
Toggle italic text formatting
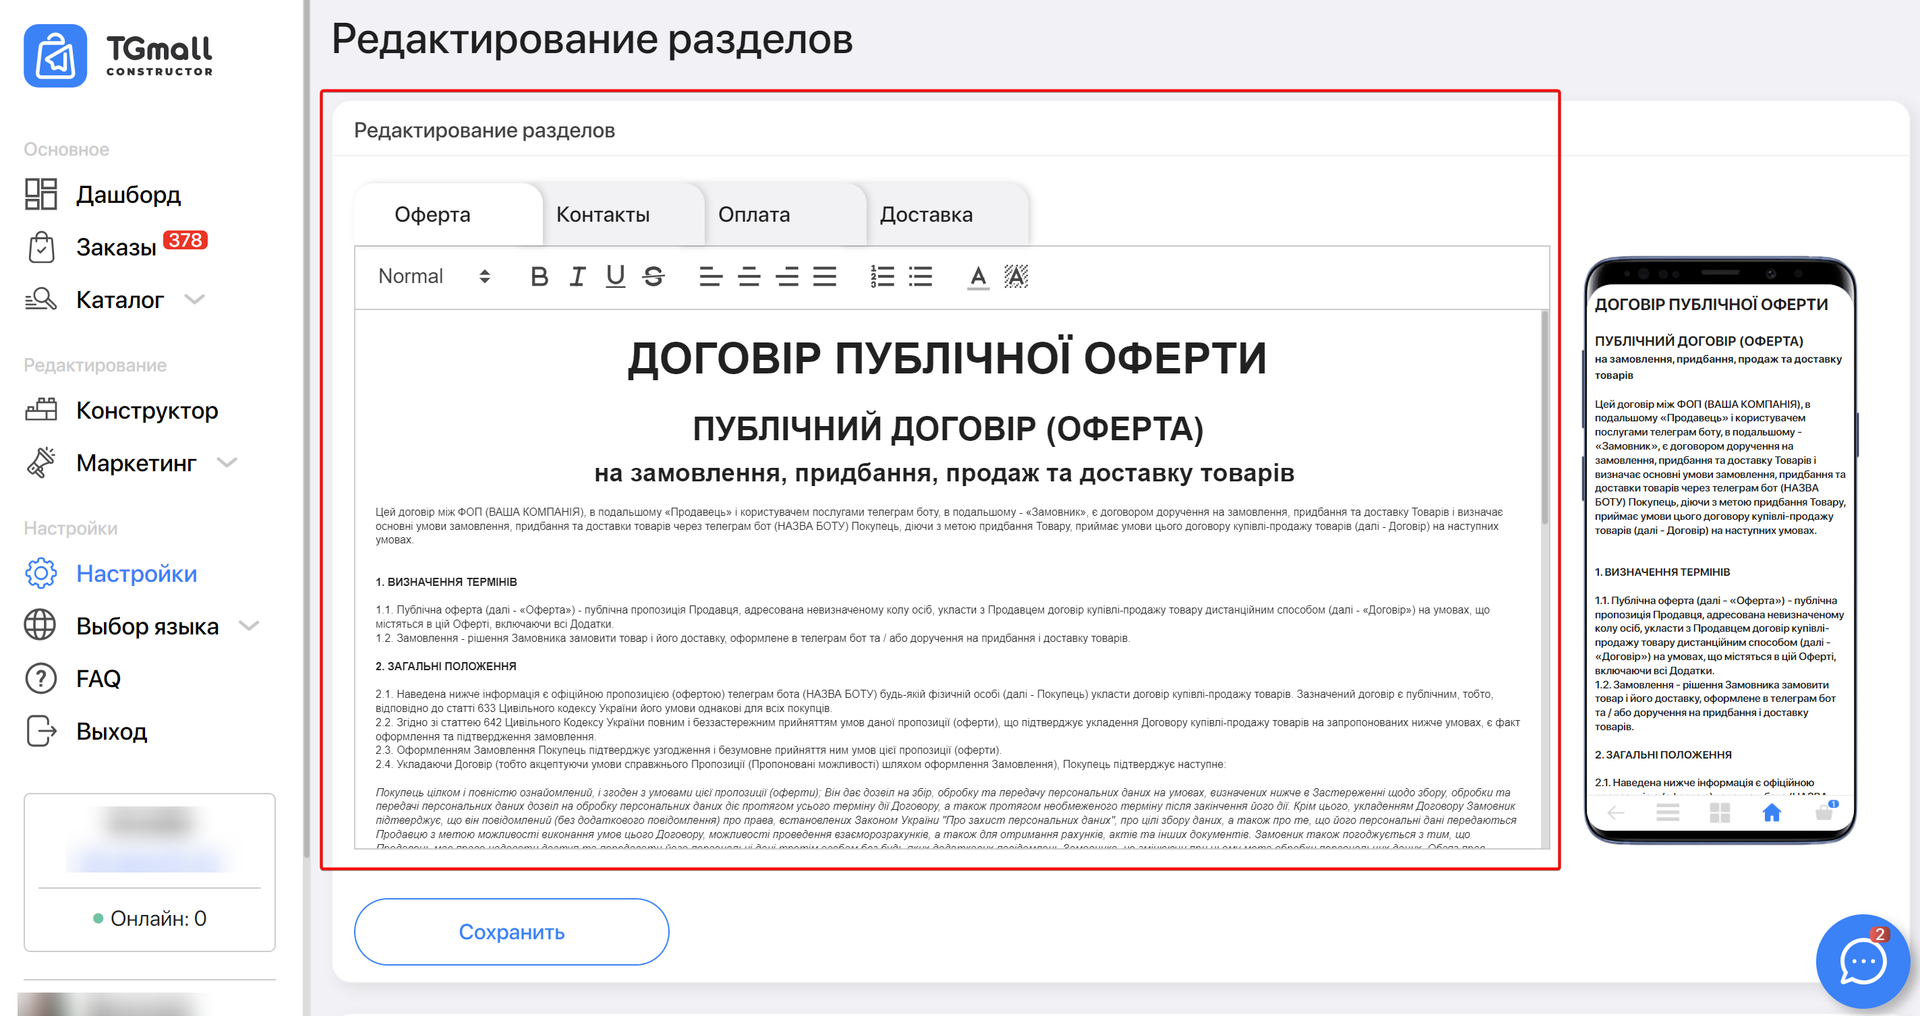tap(577, 277)
